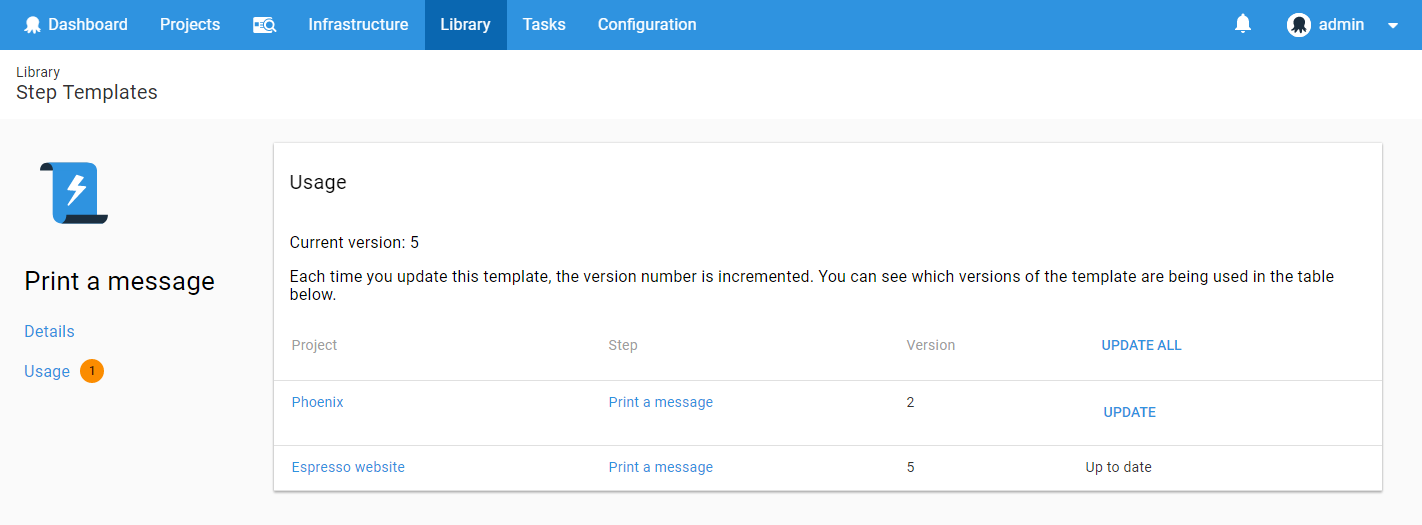Open the Infrastructure section
This screenshot has width=1422, height=525.
tap(358, 25)
